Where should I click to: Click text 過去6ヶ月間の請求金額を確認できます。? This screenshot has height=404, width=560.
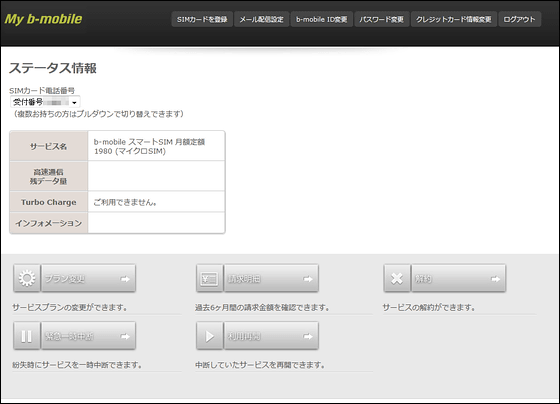coord(262,307)
